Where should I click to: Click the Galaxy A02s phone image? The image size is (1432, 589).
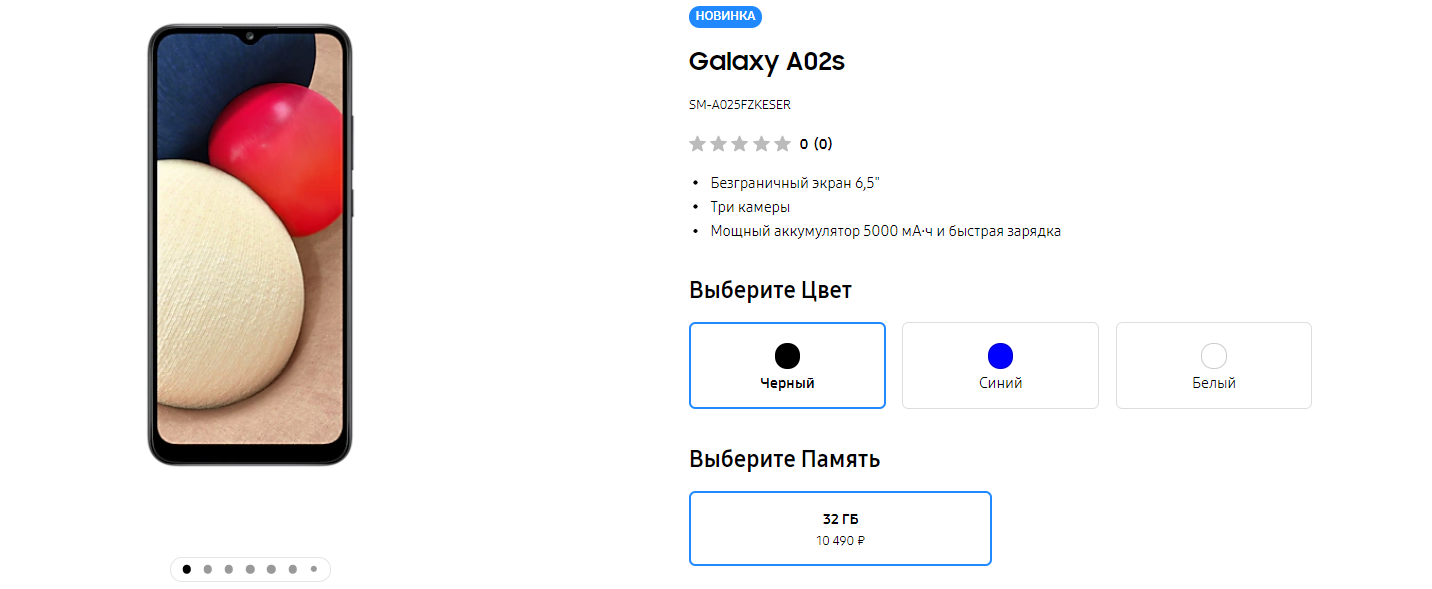(x=250, y=245)
